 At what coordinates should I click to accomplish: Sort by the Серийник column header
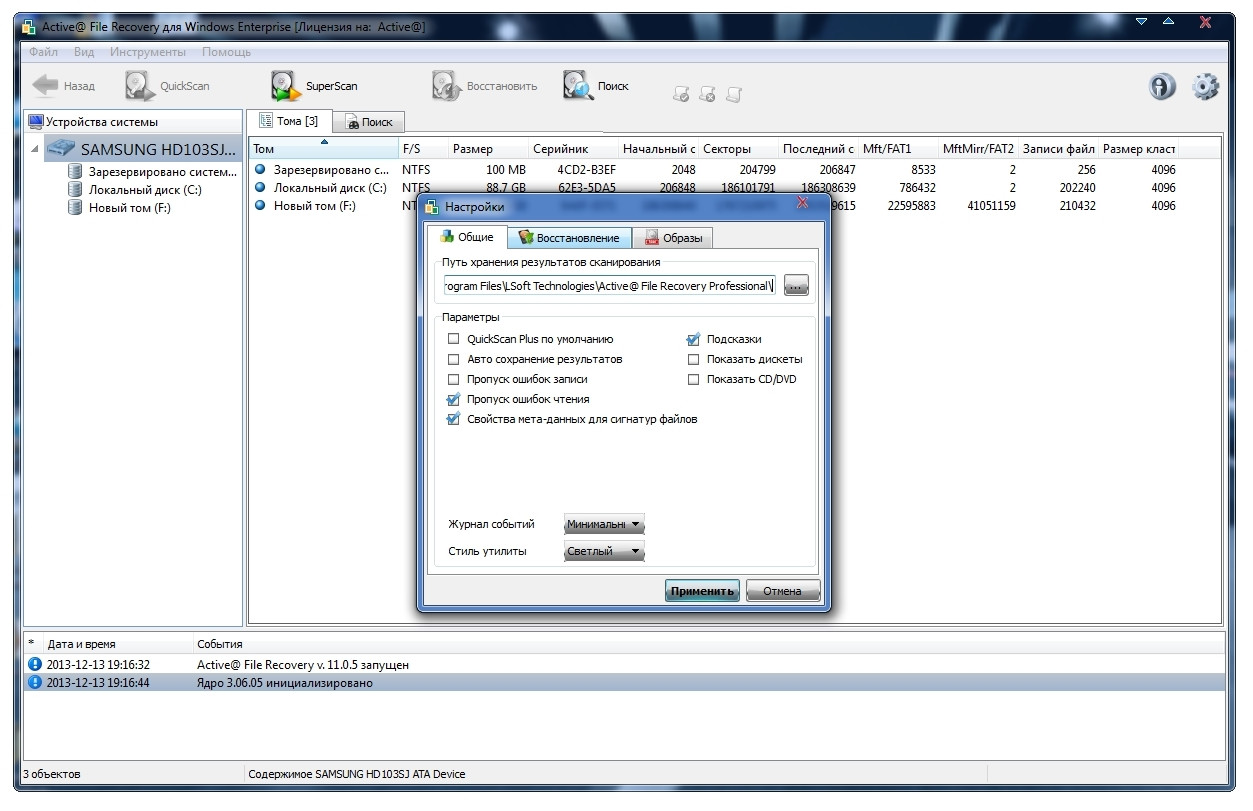(x=574, y=149)
